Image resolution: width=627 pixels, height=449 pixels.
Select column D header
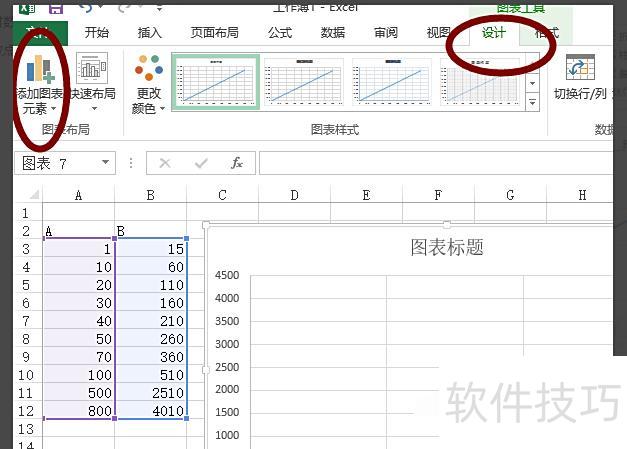(294, 195)
